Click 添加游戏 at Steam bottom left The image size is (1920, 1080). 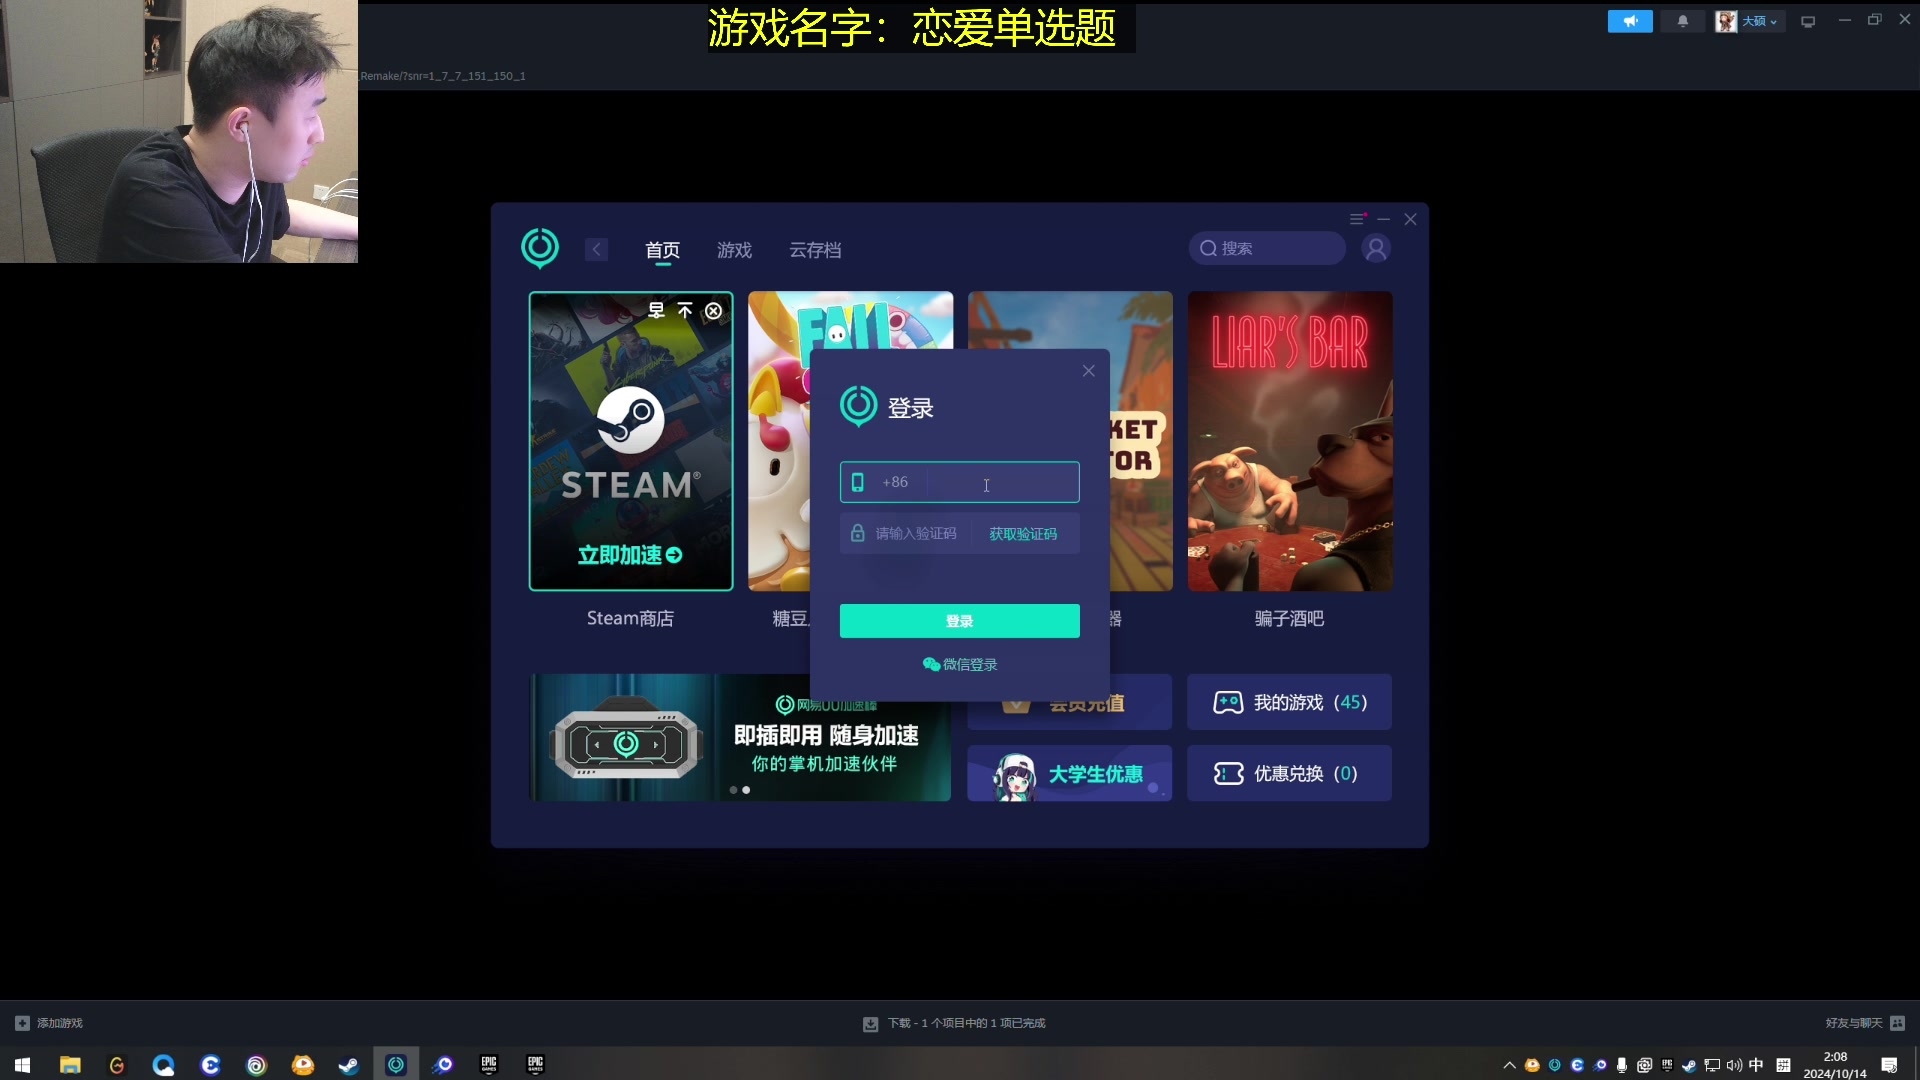[x=49, y=1023]
